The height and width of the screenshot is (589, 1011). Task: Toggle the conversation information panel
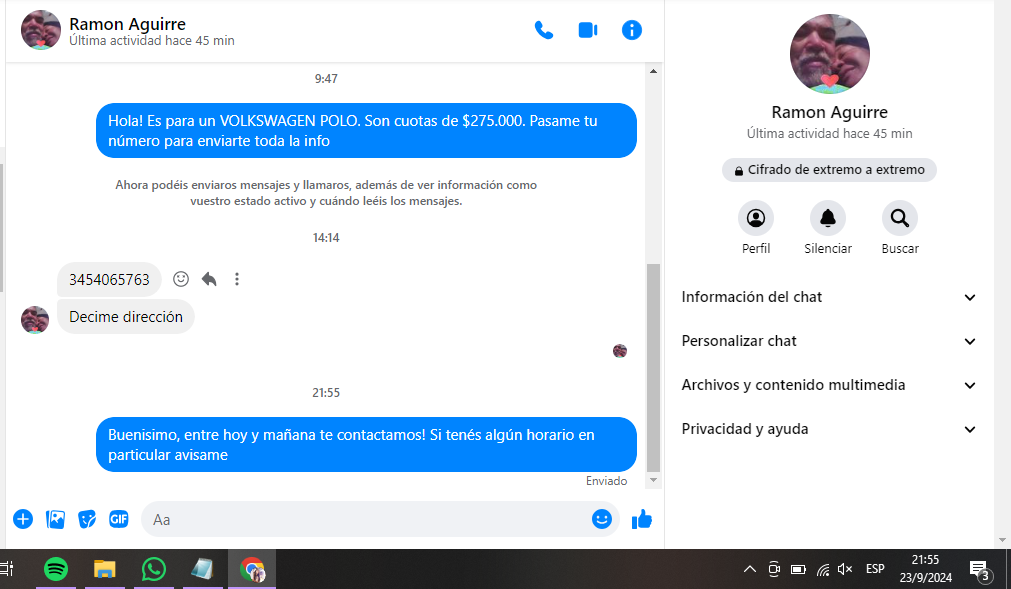(x=632, y=30)
